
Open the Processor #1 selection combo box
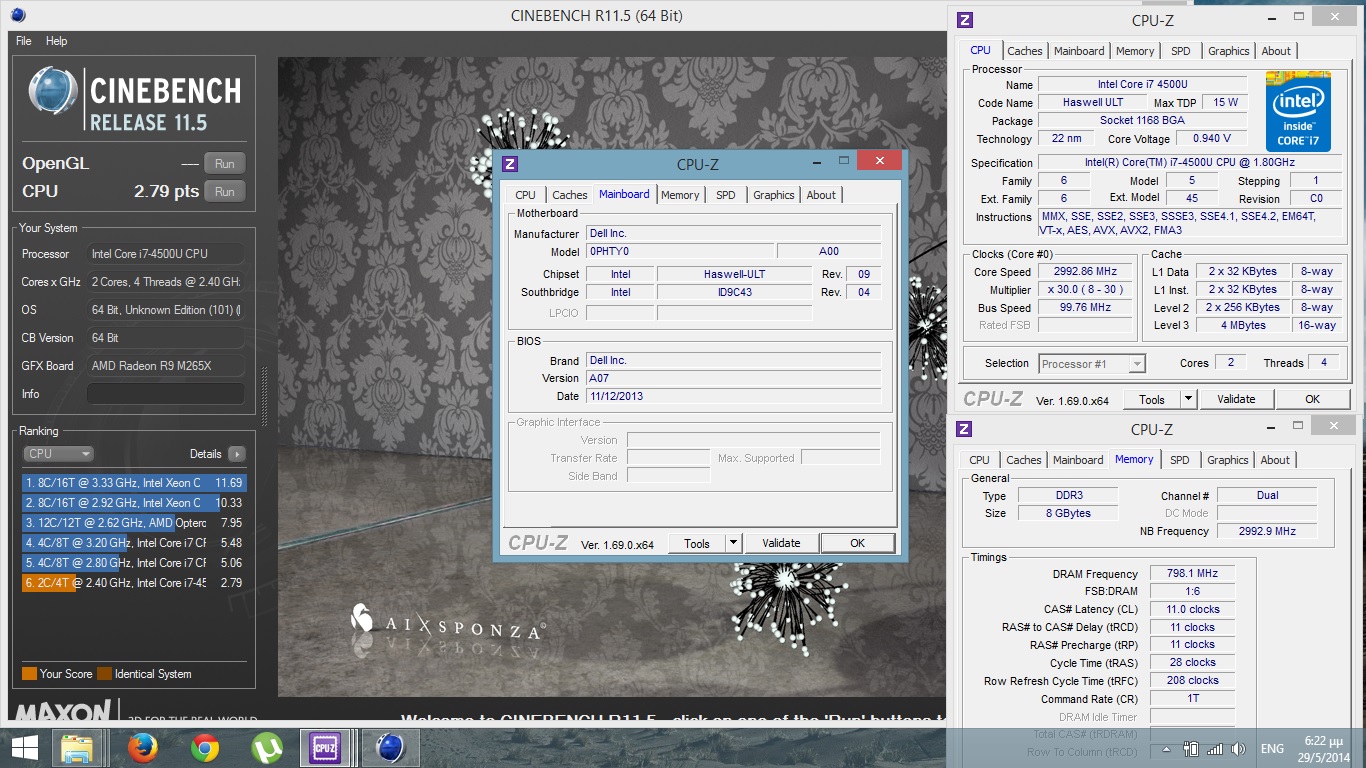pyautogui.click(x=1092, y=364)
